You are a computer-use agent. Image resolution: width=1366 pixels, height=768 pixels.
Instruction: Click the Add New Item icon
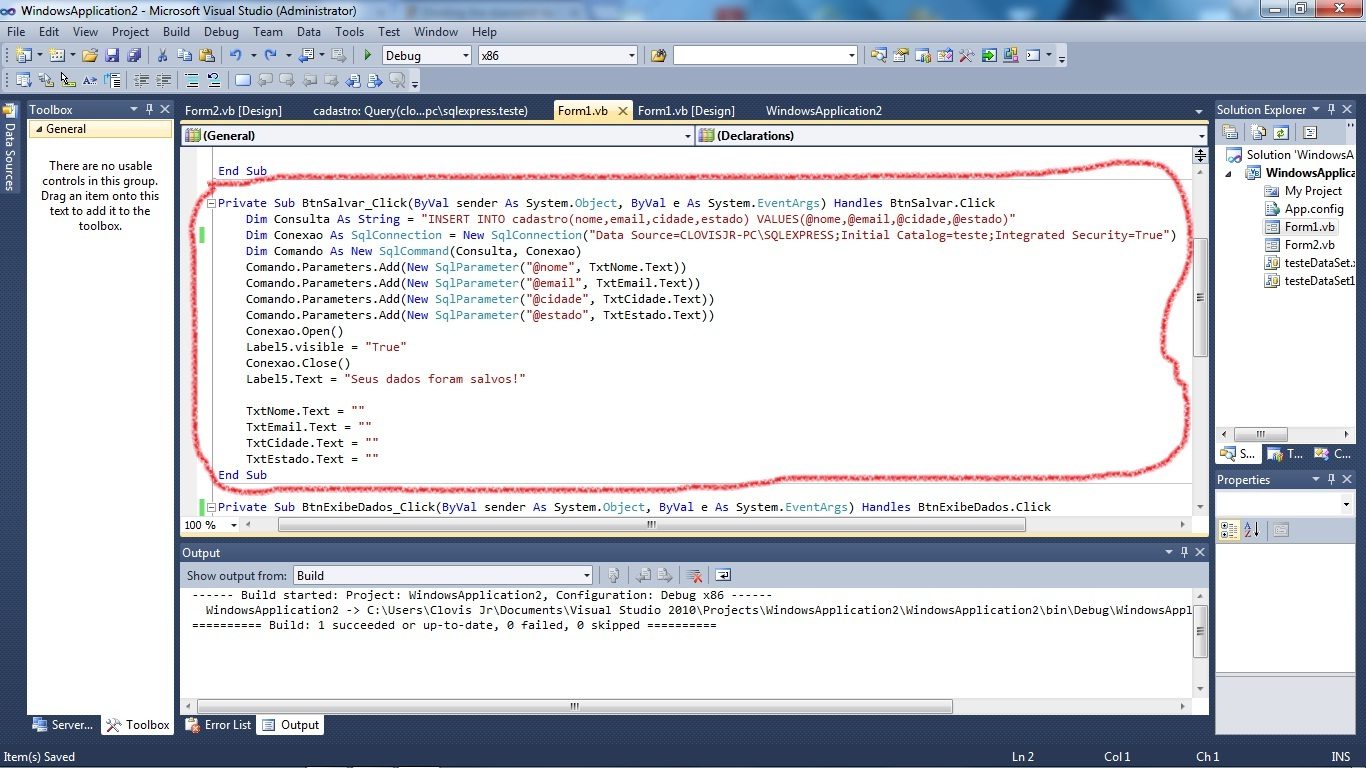click(56, 56)
